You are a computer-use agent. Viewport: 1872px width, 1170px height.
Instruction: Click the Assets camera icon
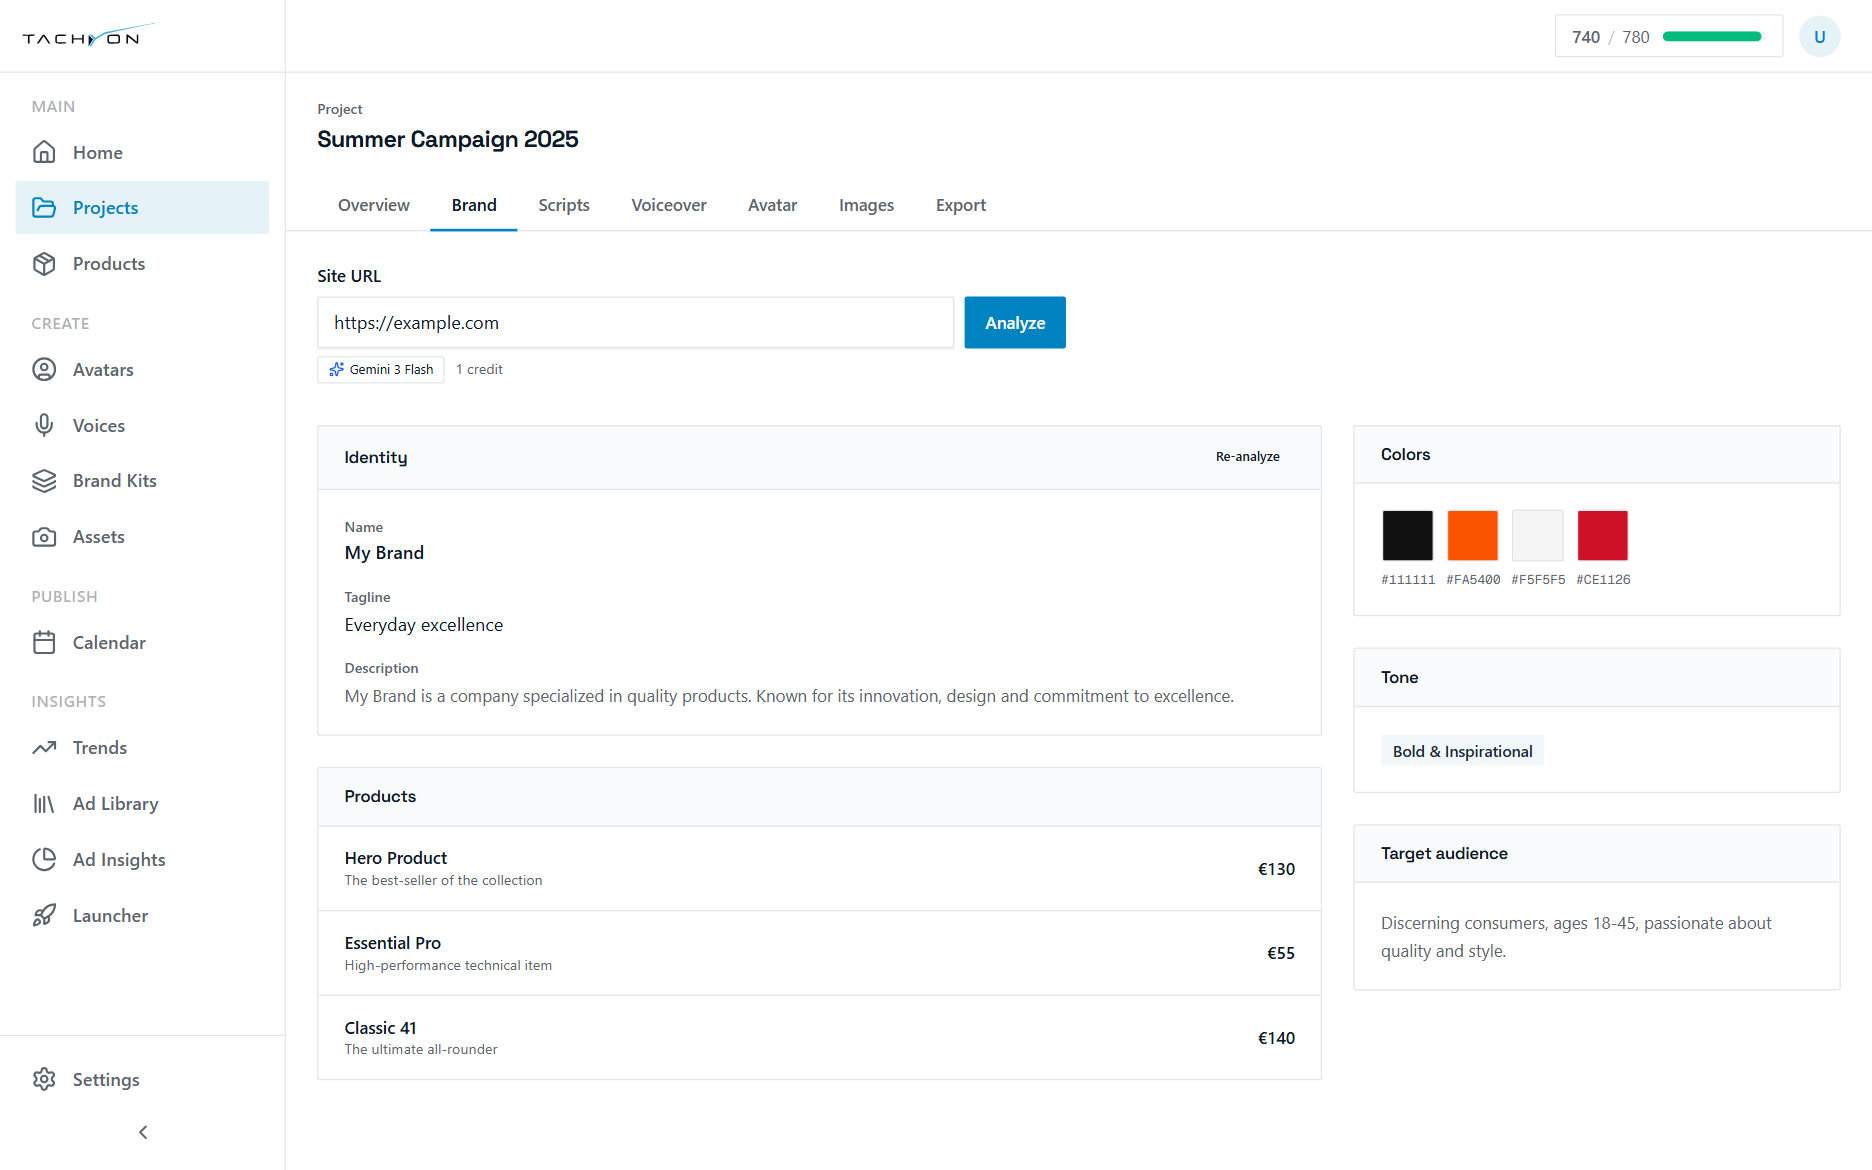click(44, 537)
